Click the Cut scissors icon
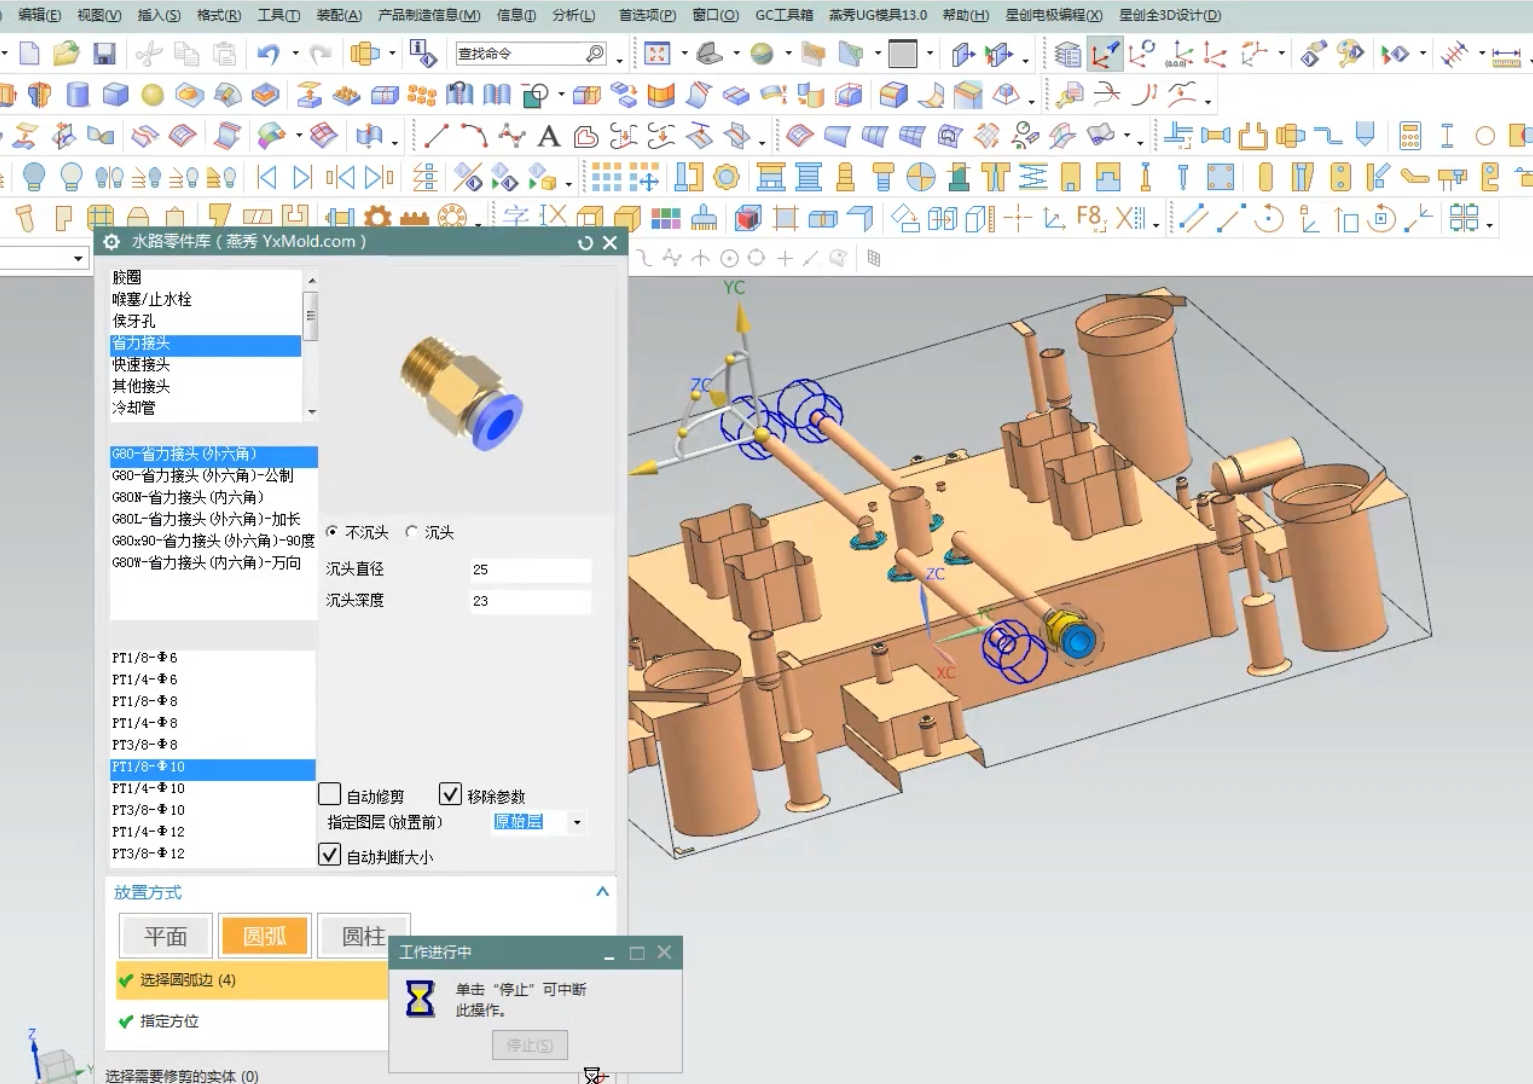The width and height of the screenshot is (1533, 1084). (x=149, y=54)
